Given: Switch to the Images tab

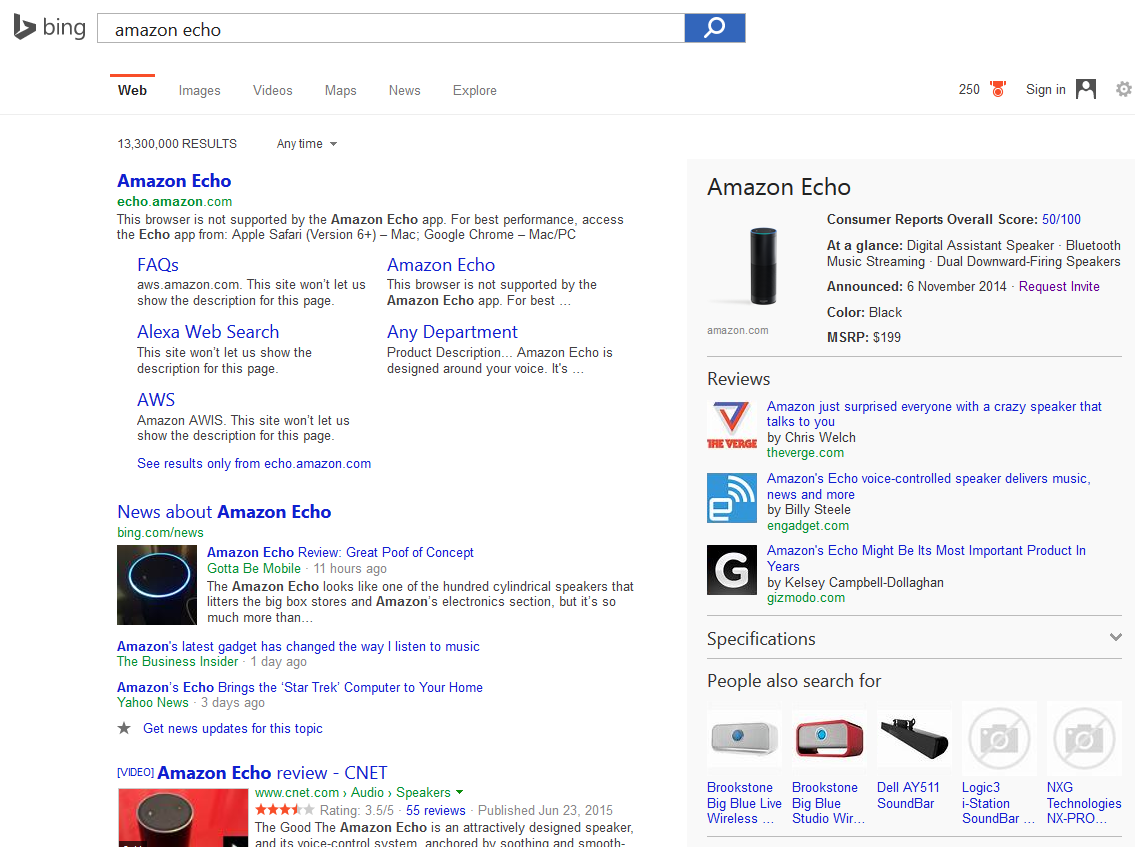Looking at the screenshot, I should (199, 90).
